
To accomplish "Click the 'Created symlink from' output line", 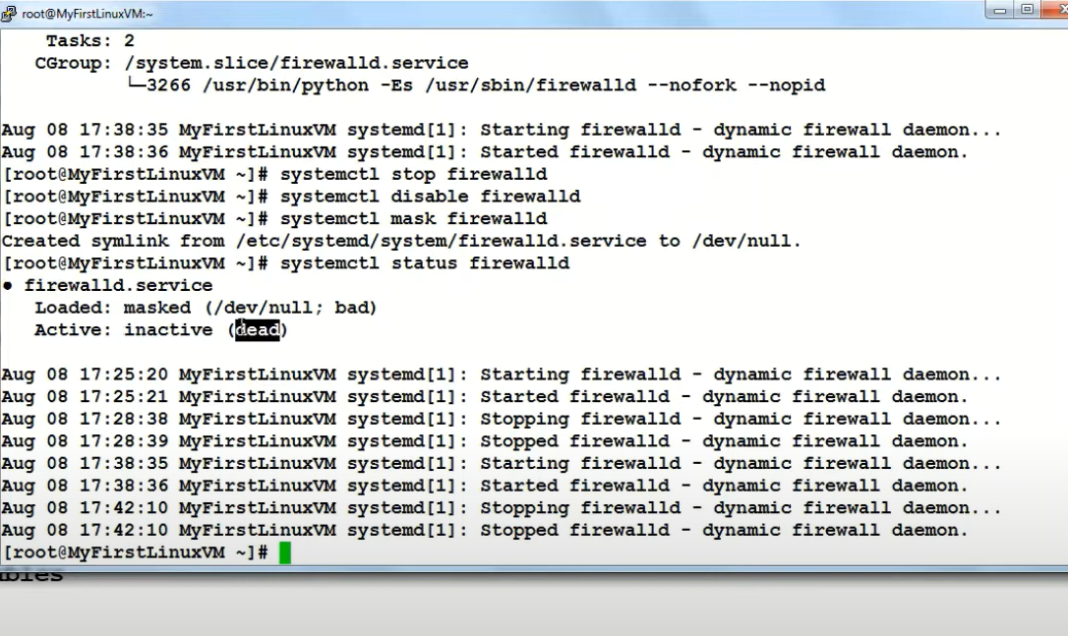I will [x=401, y=241].
